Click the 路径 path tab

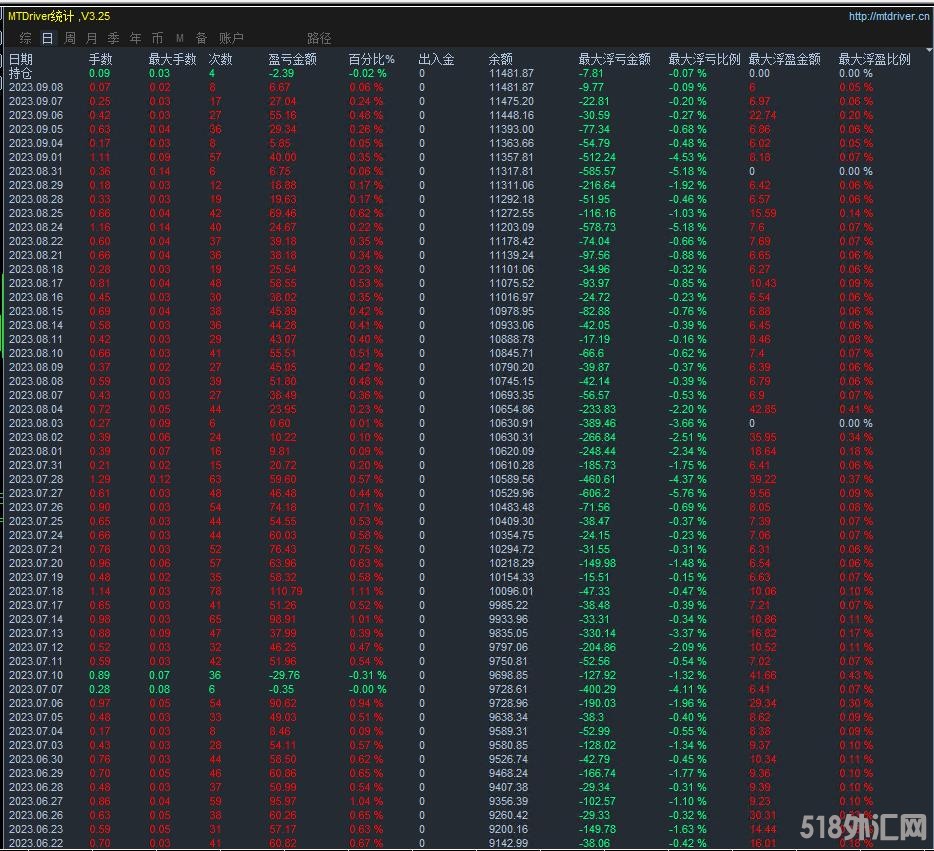[x=319, y=38]
